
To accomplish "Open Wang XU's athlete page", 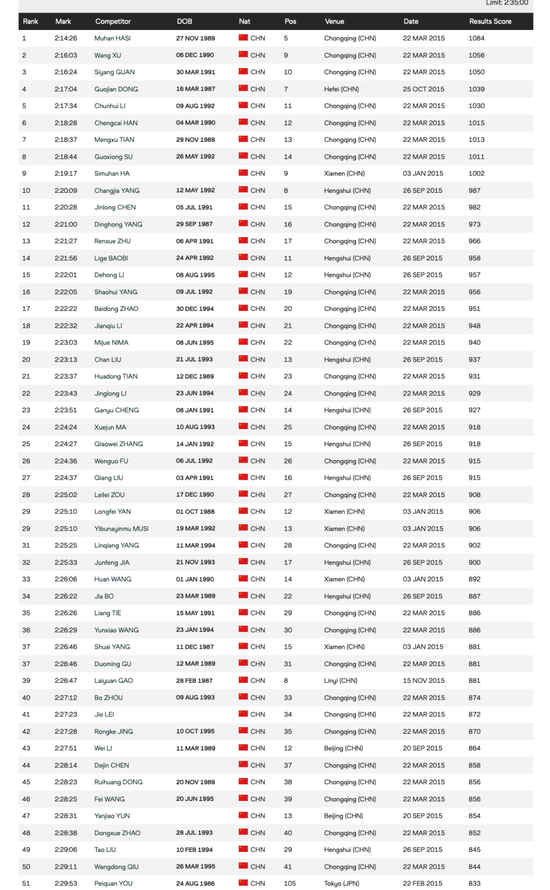I will [x=107, y=55].
